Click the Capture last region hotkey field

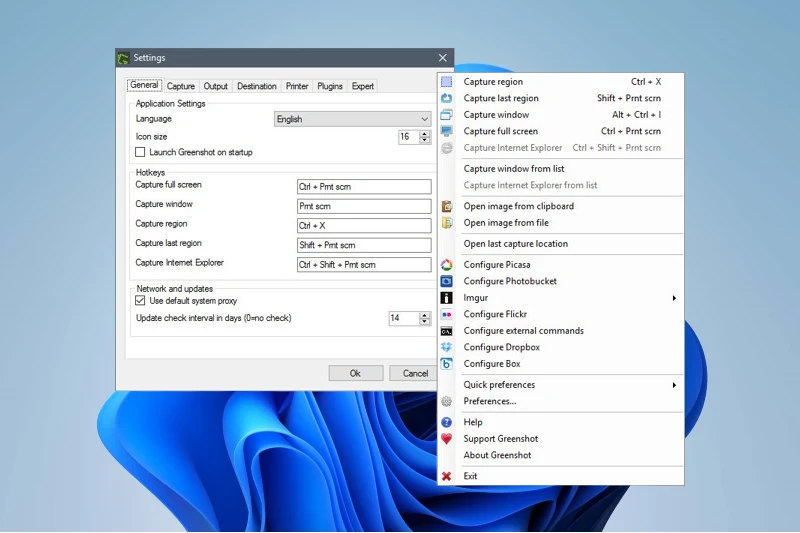364,245
